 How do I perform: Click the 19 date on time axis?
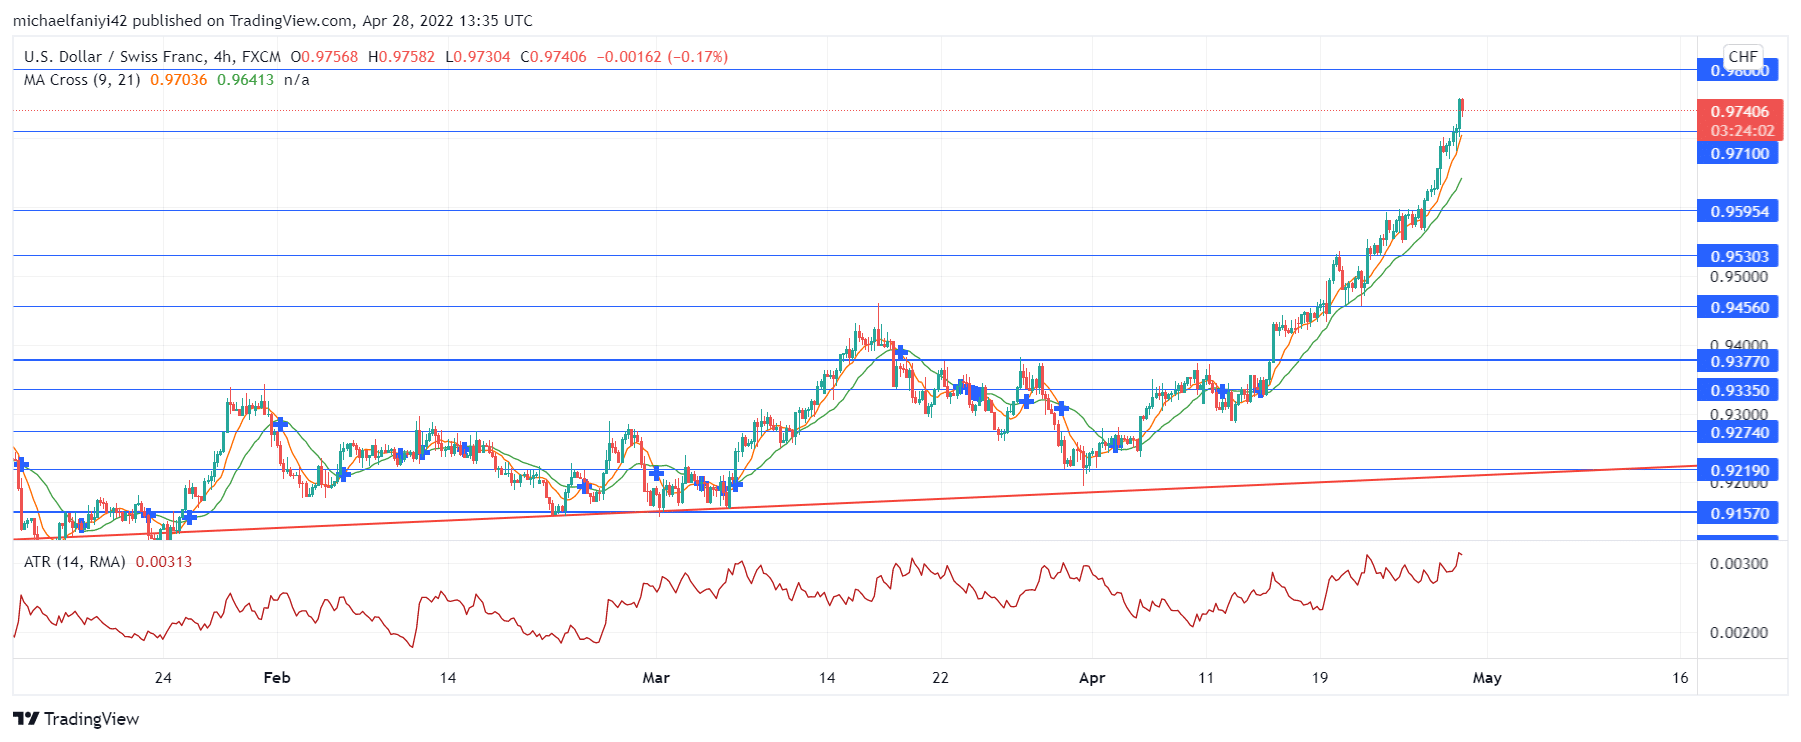[x=1320, y=678]
